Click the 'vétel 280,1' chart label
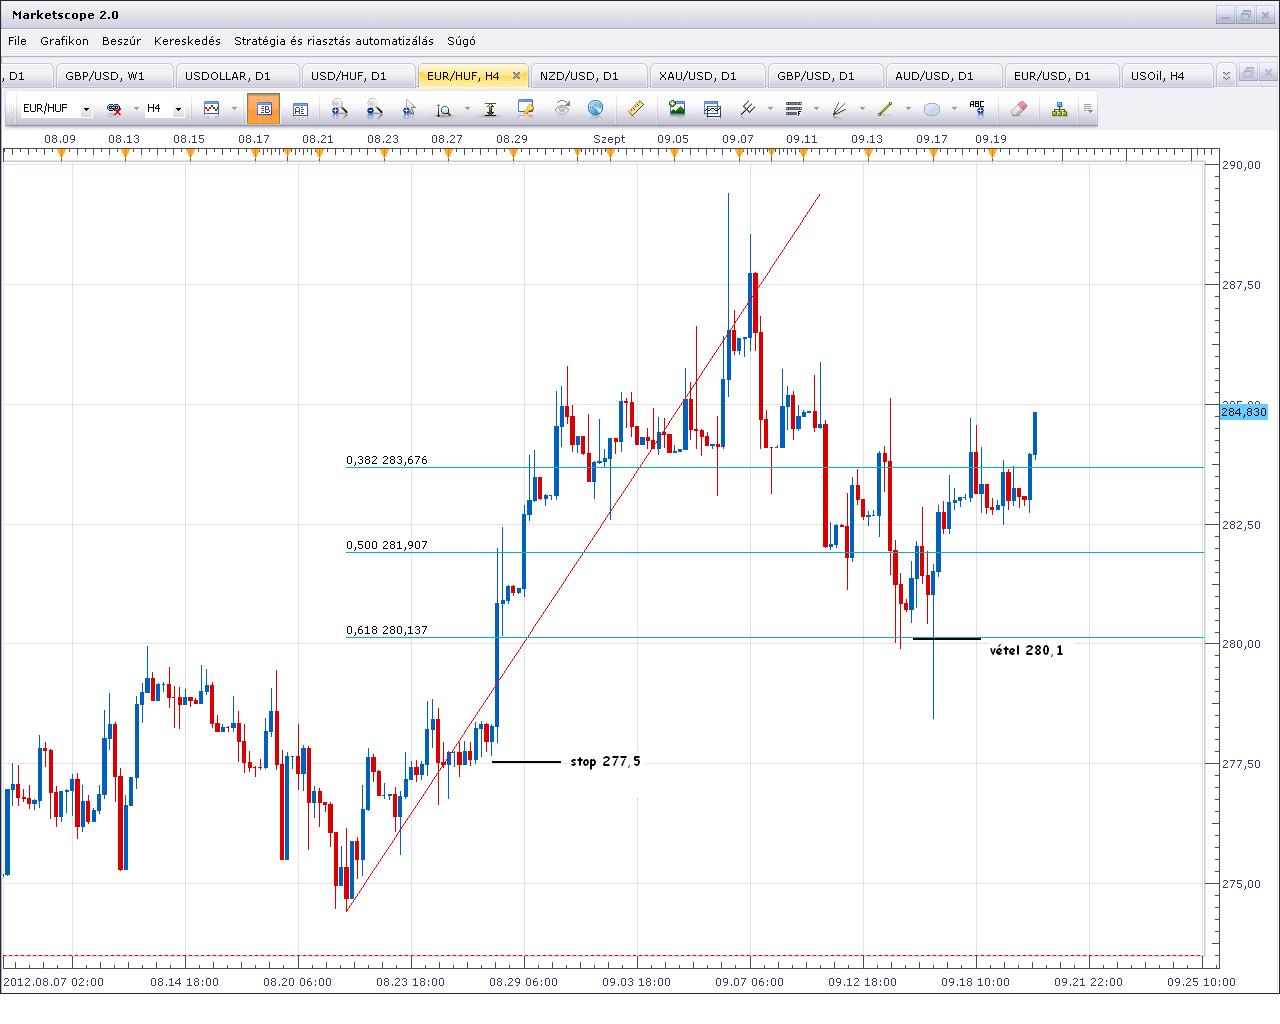Viewport: 1280px width, 1024px height. [x=1026, y=650]
